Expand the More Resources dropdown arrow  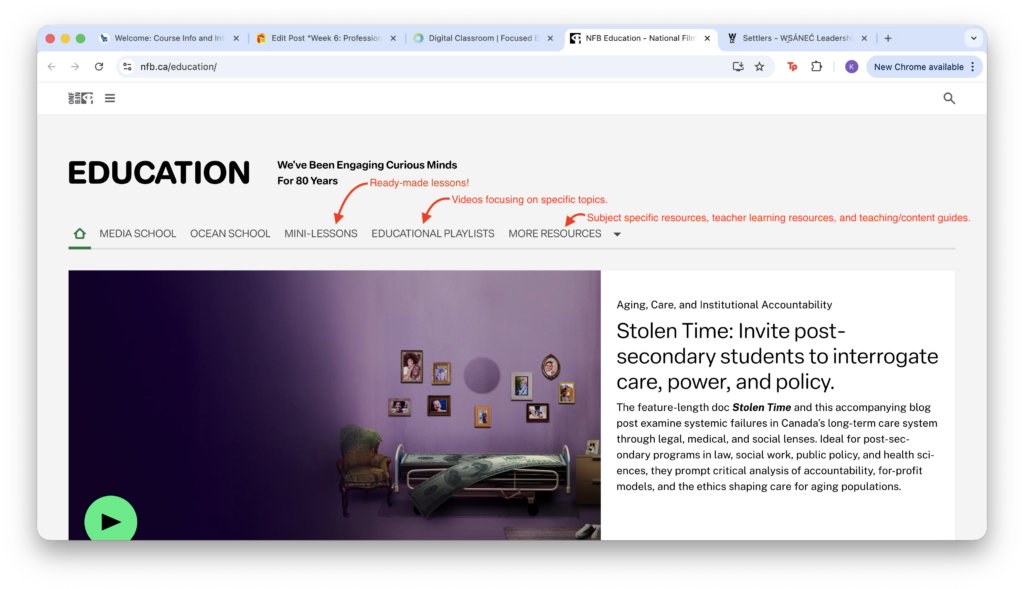coord(617,234)
